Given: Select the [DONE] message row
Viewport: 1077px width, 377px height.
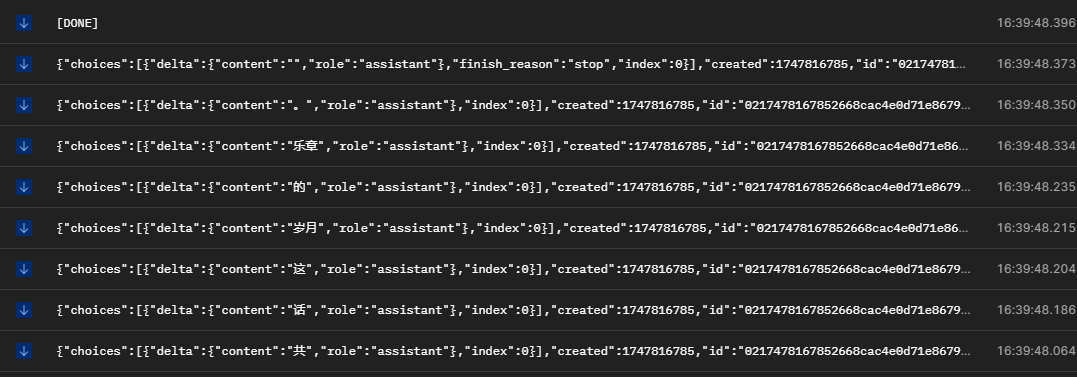Looking at the screenshot, I should pyautogui.click(x=538, y=23).
